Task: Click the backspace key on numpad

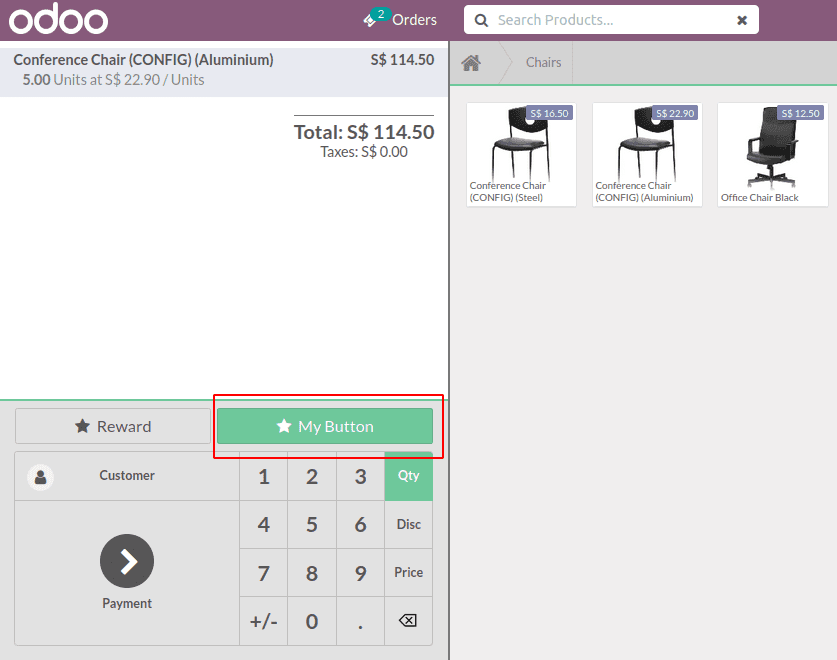Action: point(408,620)
